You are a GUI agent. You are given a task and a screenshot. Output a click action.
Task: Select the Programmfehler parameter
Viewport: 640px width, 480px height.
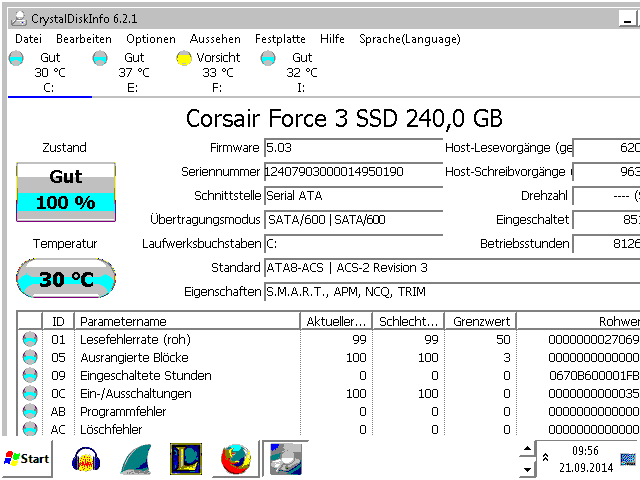coord(123,411)
